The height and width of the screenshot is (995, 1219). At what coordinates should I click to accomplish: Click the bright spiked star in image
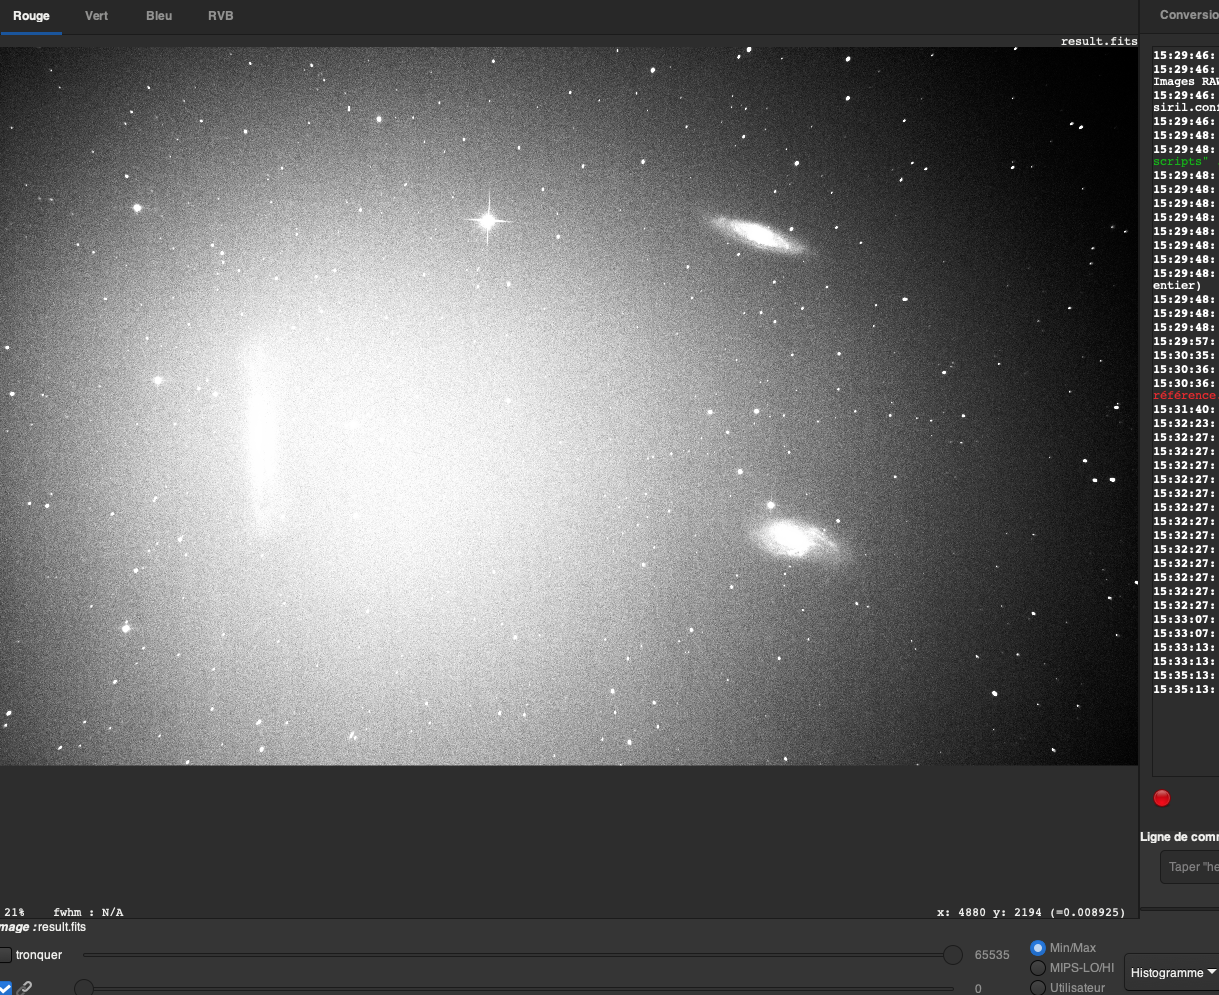coord(488,220)
